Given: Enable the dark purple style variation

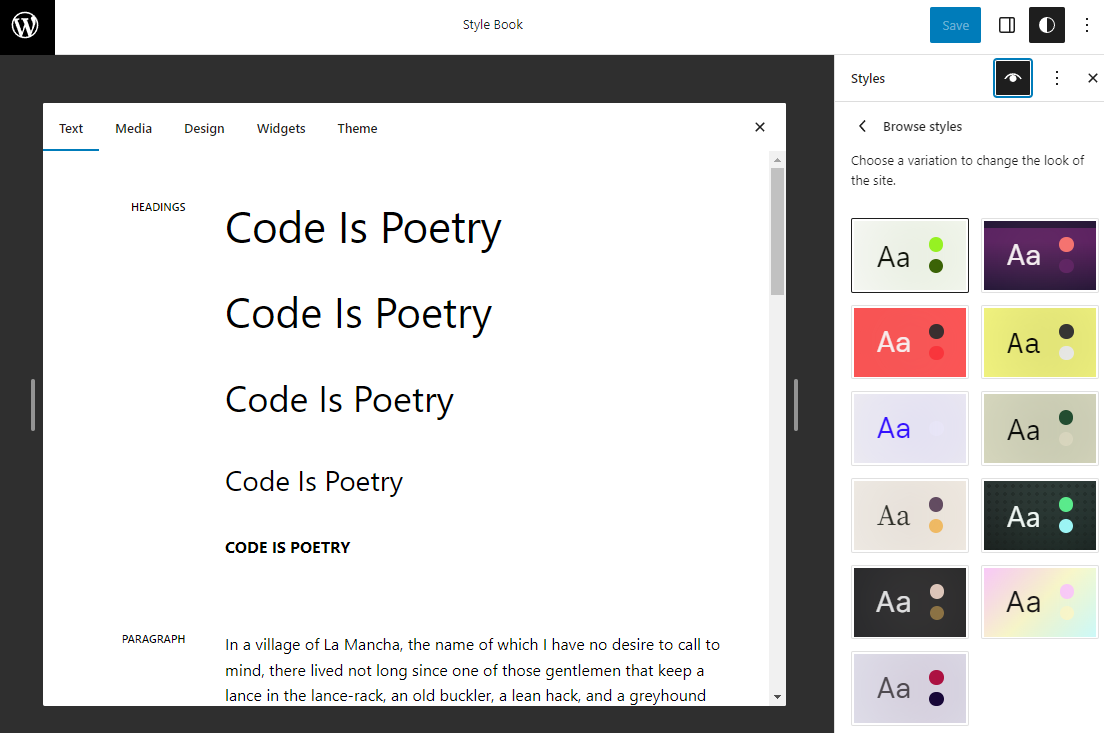Looking at the screenshot, I should click(1039, 255).
